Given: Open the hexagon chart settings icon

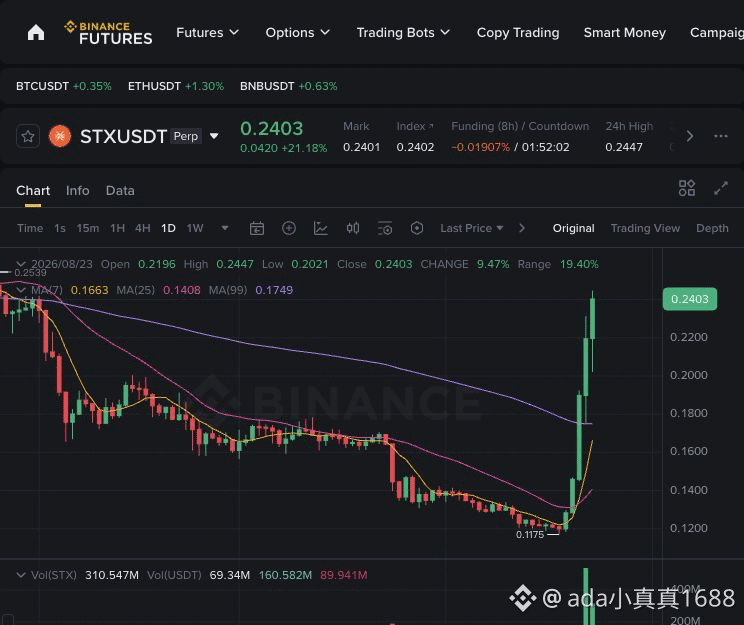Looking at the screenshot, I should [x=417, y=228].
